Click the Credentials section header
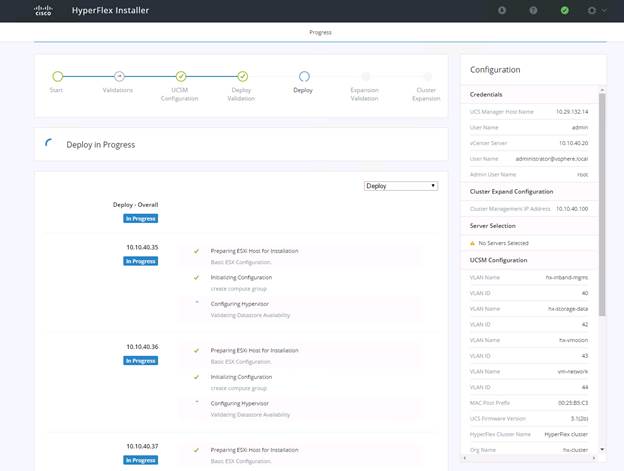 tap(486, 94)
